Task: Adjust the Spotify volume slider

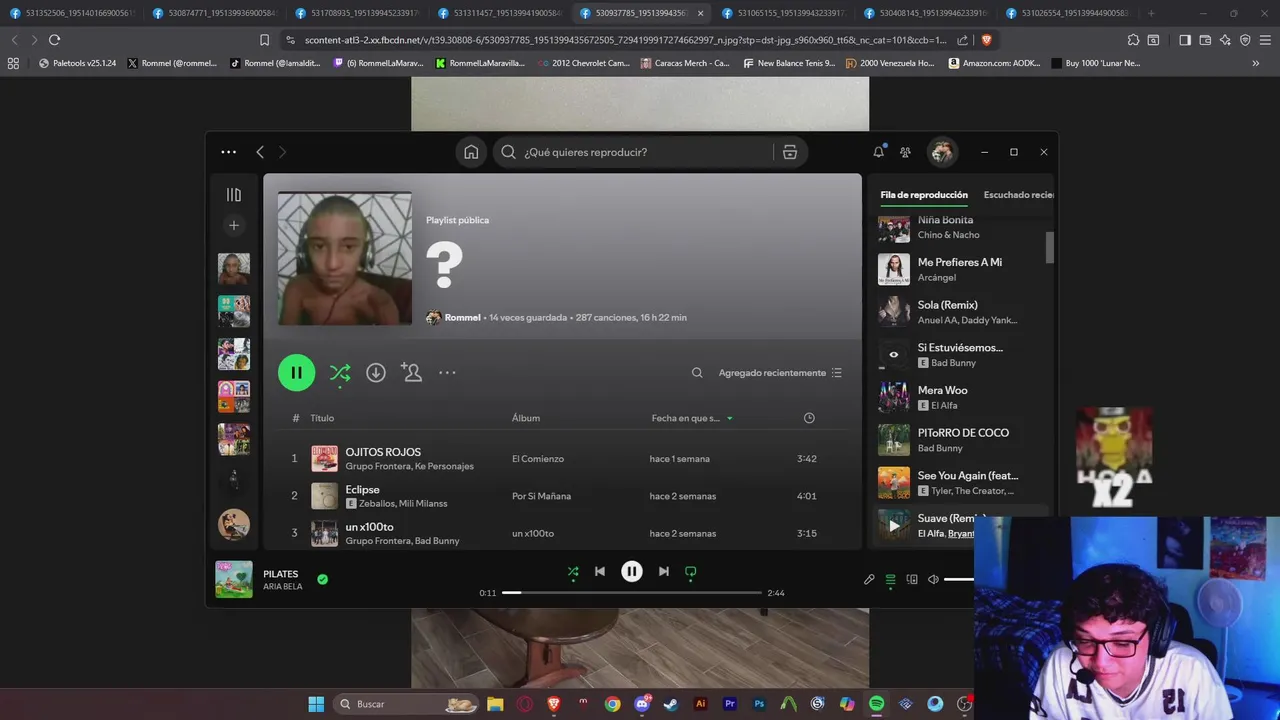Action: [x=959, y=579]
